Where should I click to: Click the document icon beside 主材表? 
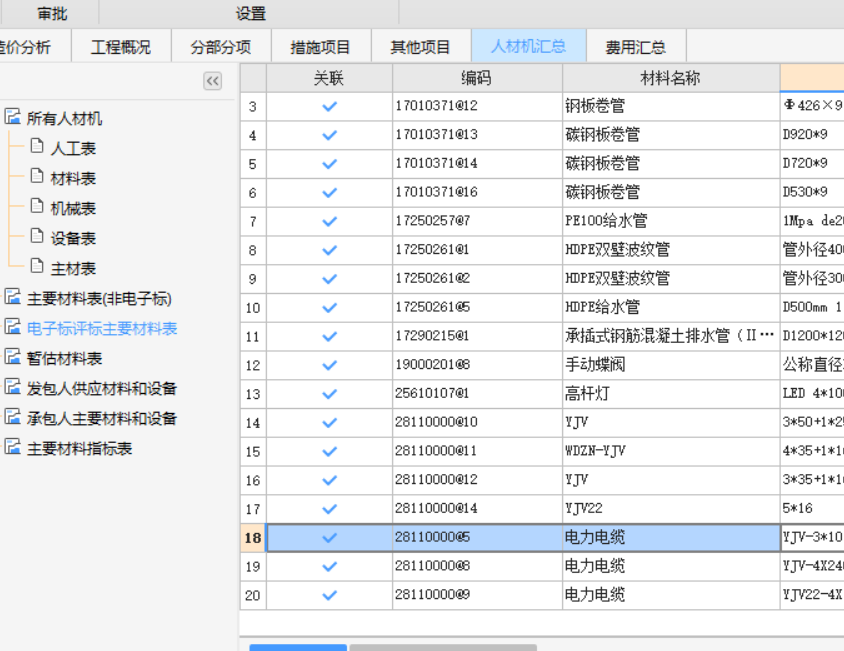pyautogui.click(x=37, y=266)
